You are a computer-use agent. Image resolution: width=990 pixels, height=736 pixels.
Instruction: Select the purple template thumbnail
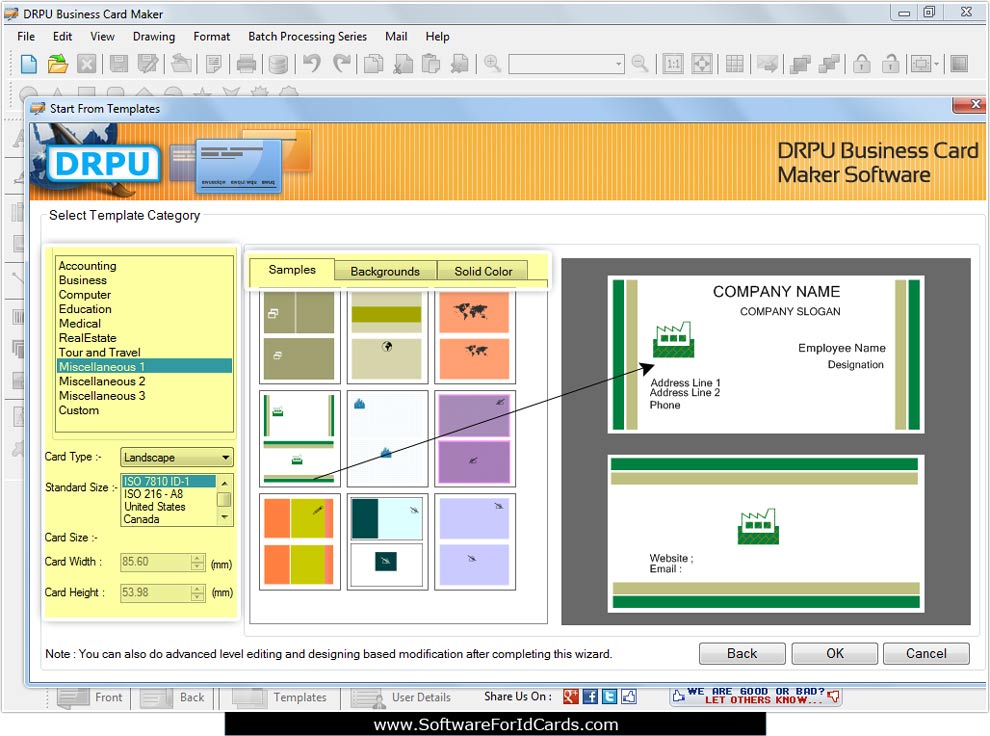pyautogui.click(x=474, y=438)
